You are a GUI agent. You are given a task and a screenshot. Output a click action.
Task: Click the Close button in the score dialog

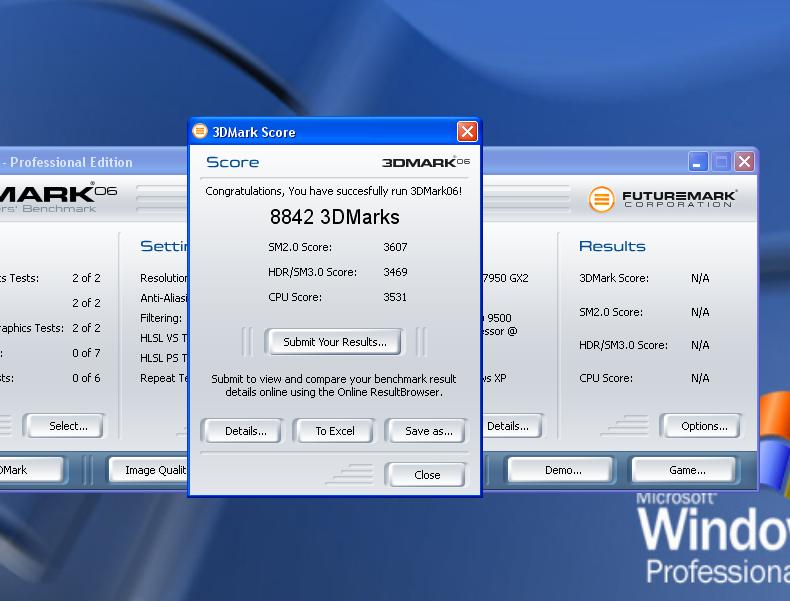[x=427, y=475]
